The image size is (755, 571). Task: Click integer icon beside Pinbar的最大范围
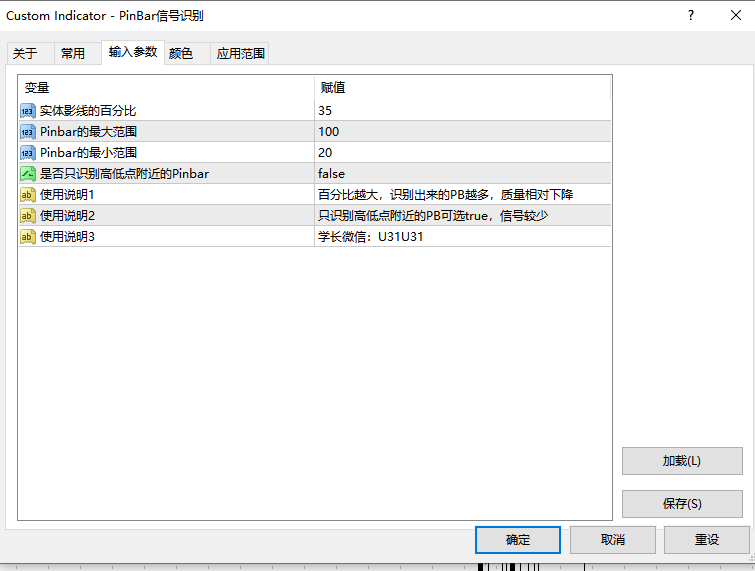click(28, 132)
